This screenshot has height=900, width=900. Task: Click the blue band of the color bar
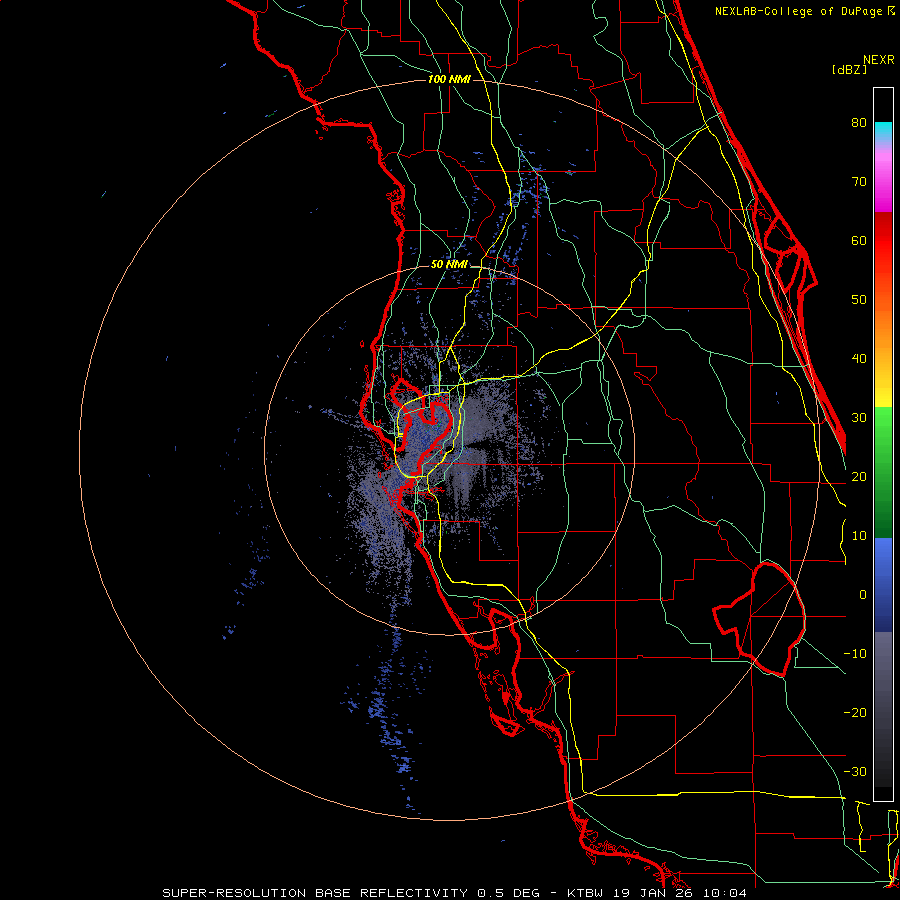click(x=883, y=585)
